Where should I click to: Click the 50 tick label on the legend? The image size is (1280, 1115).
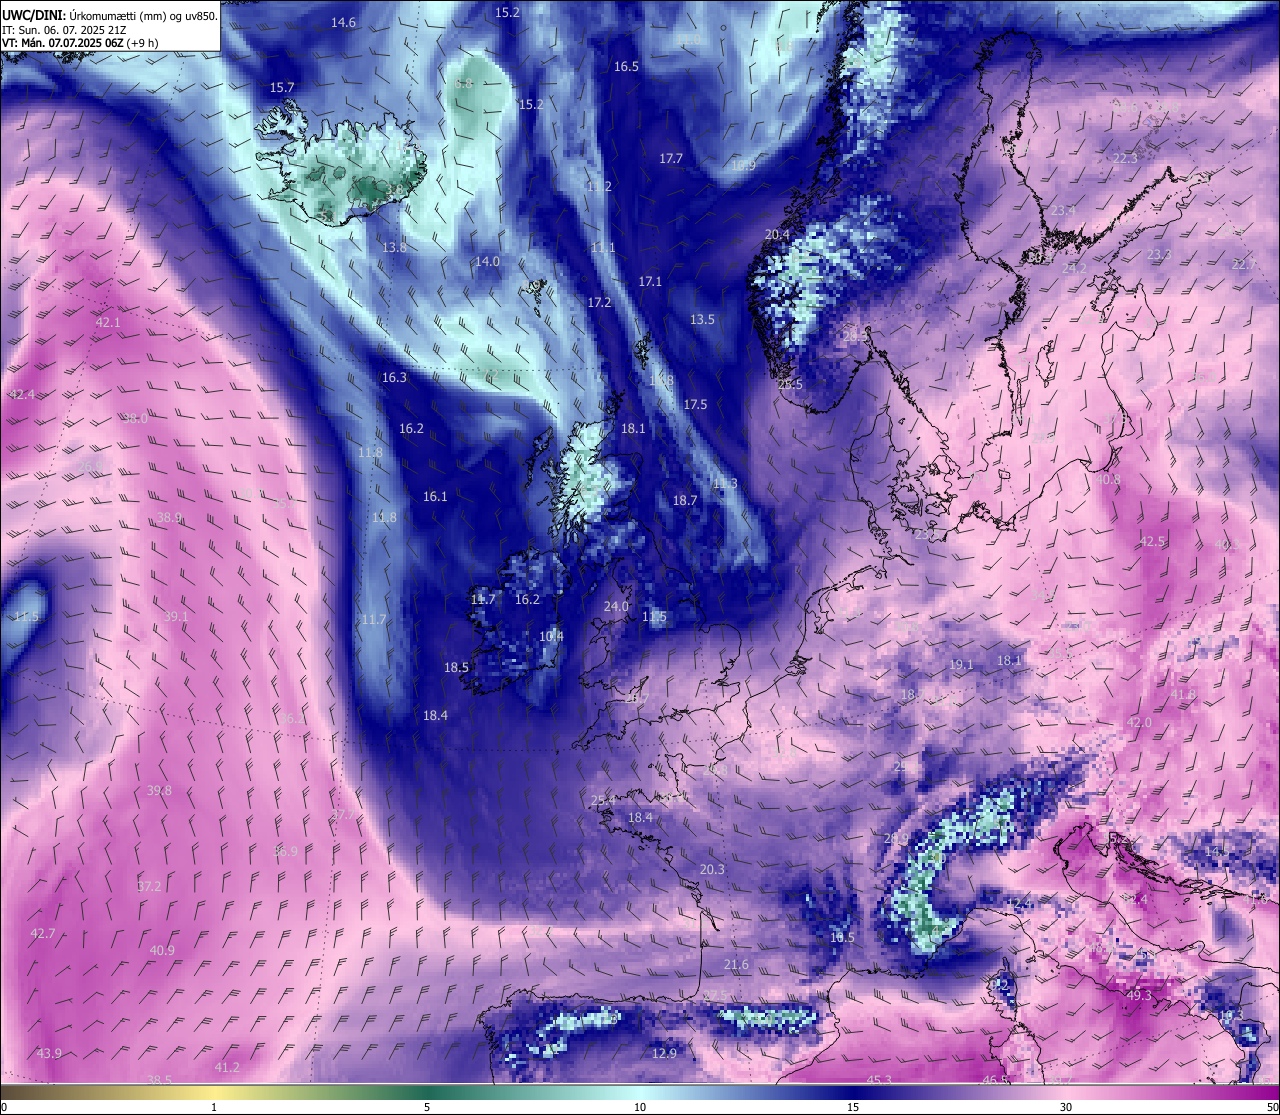coord(1272,1107)
